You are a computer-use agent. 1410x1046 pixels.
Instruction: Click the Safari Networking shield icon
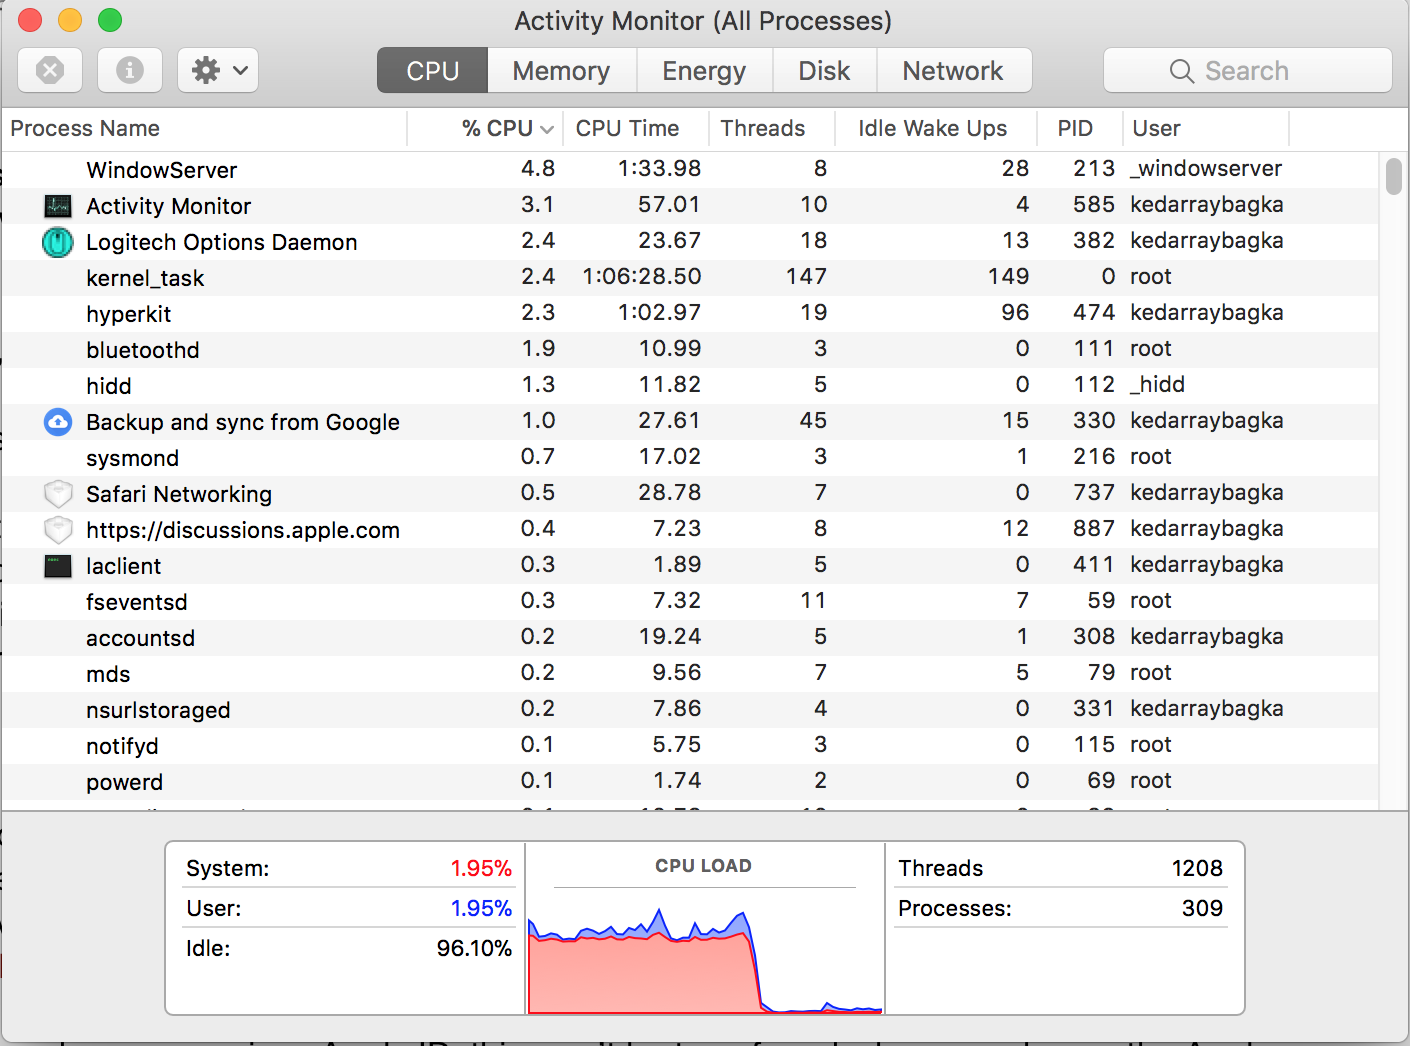click(58, 494)
